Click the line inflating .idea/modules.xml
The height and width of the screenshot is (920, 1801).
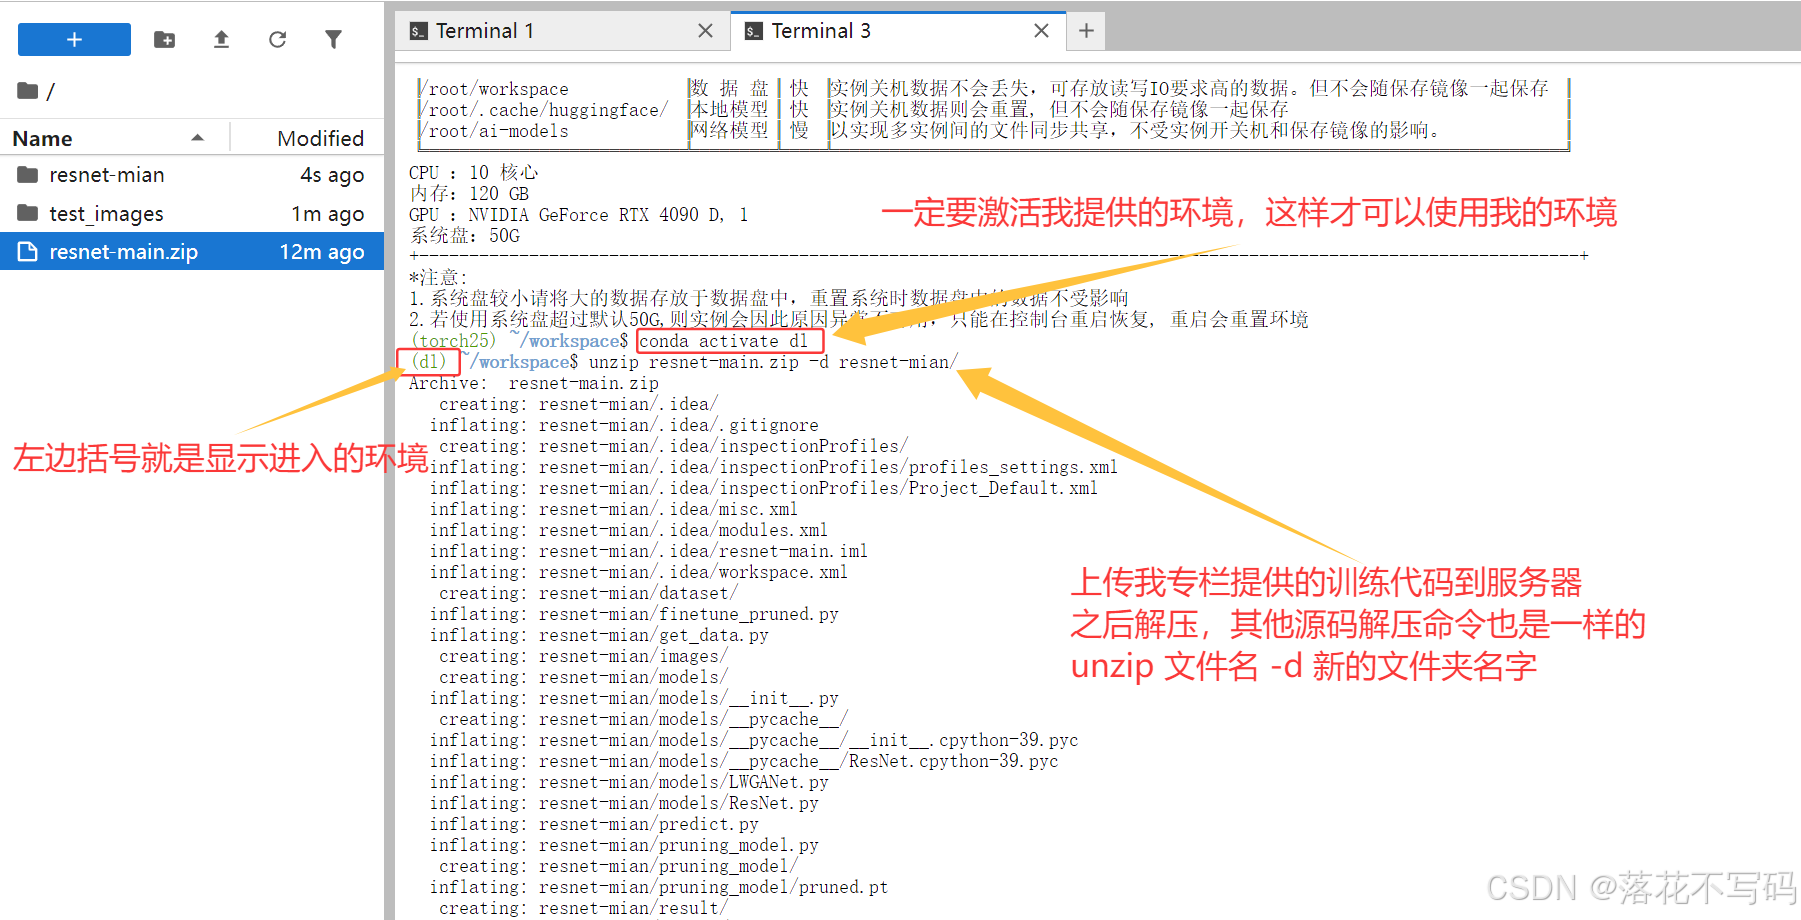click(x=629, y=530)
